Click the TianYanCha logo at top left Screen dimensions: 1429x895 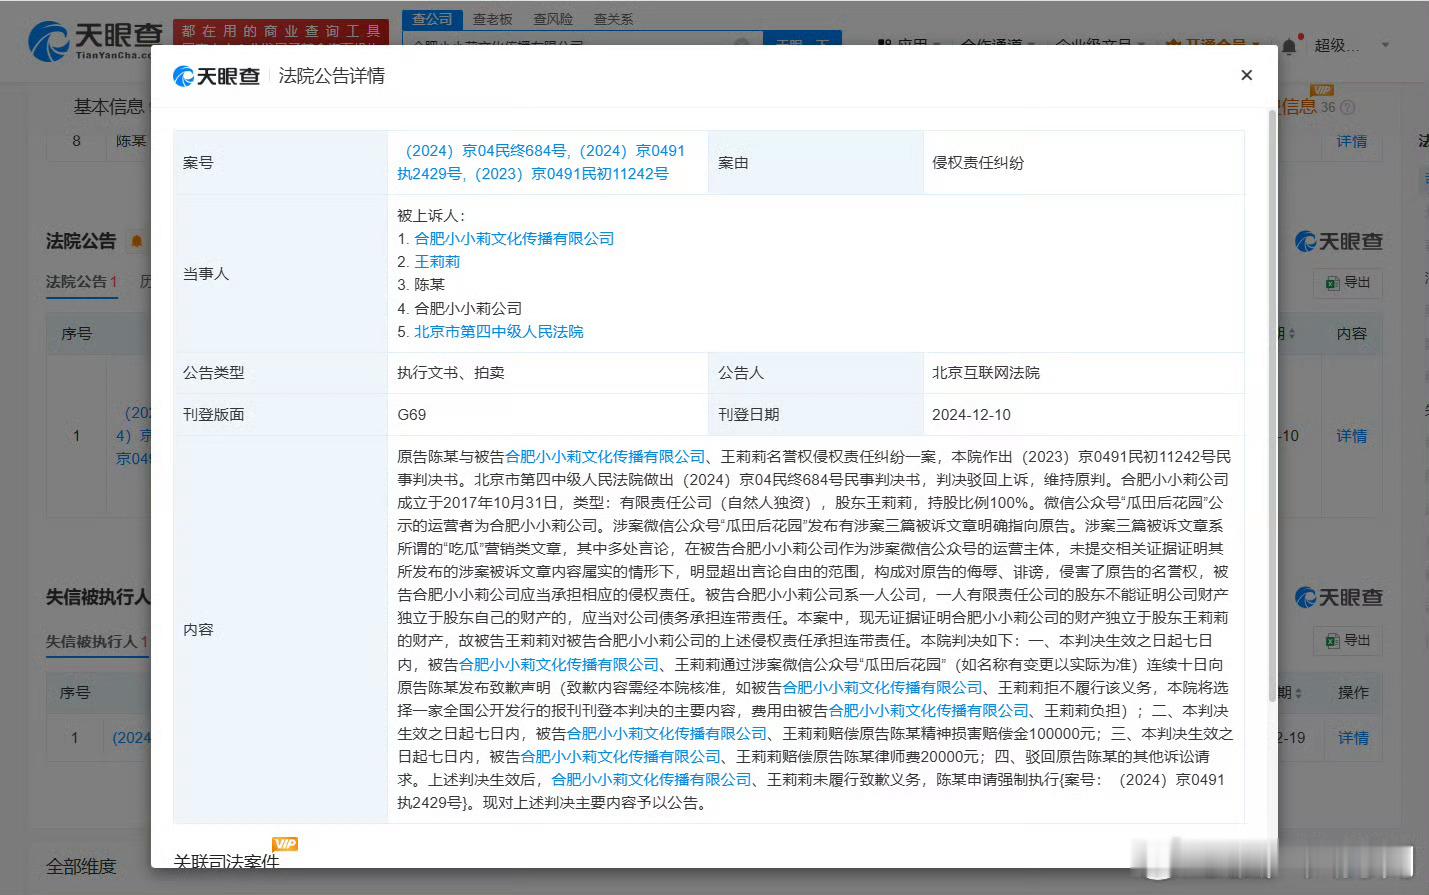point(94,41)
